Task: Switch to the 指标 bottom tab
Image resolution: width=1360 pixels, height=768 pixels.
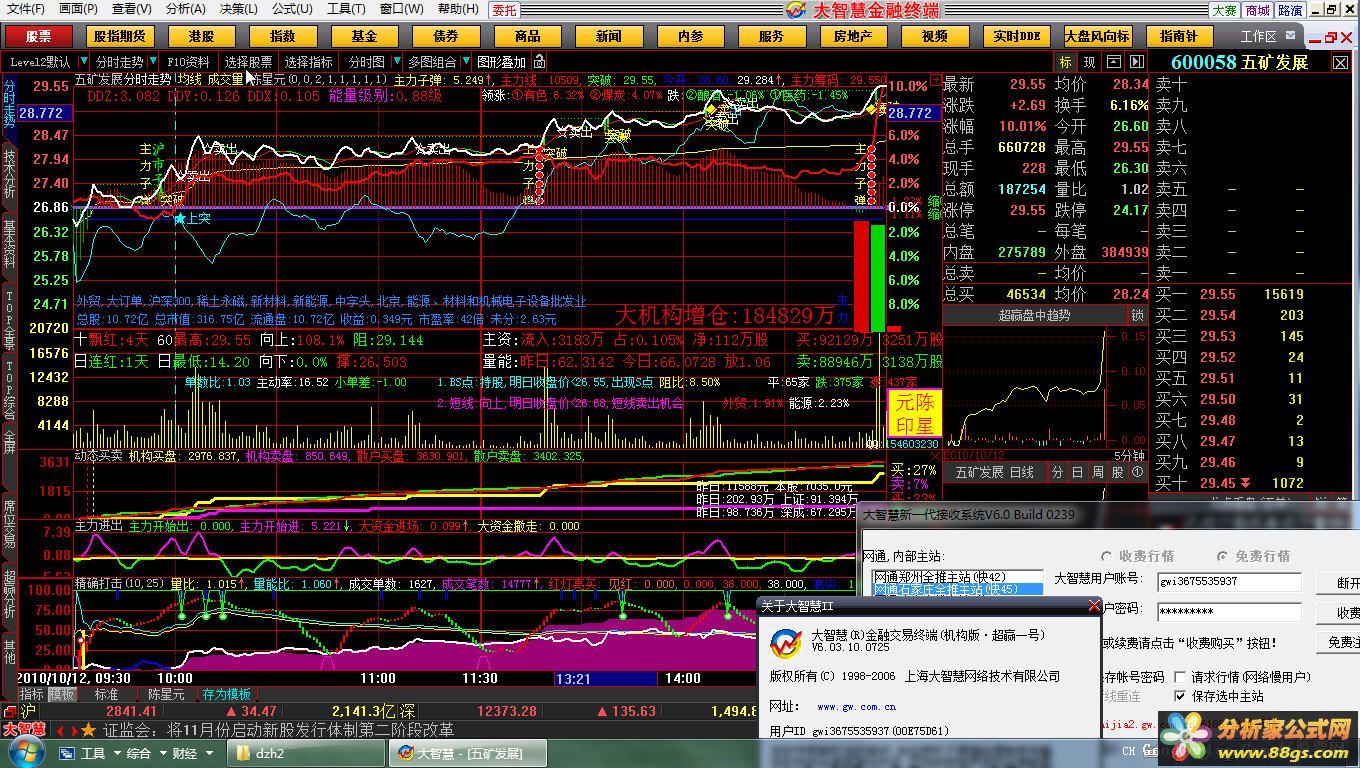Action: (31, 694)
